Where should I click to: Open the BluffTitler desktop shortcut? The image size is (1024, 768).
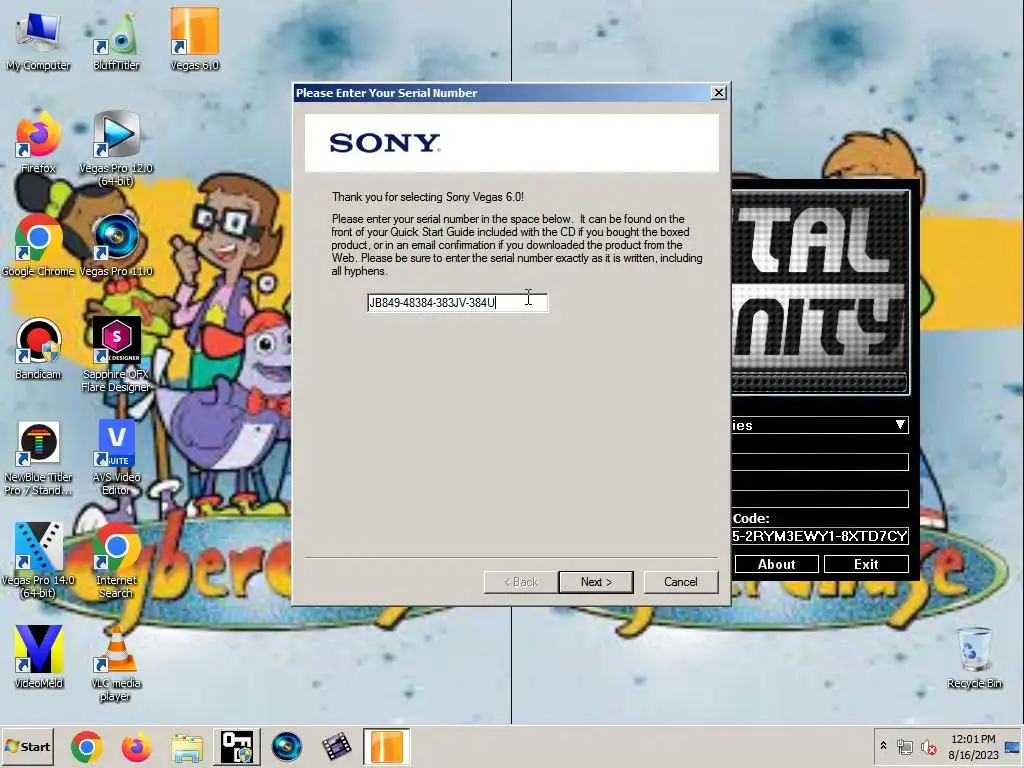(116, 40)
